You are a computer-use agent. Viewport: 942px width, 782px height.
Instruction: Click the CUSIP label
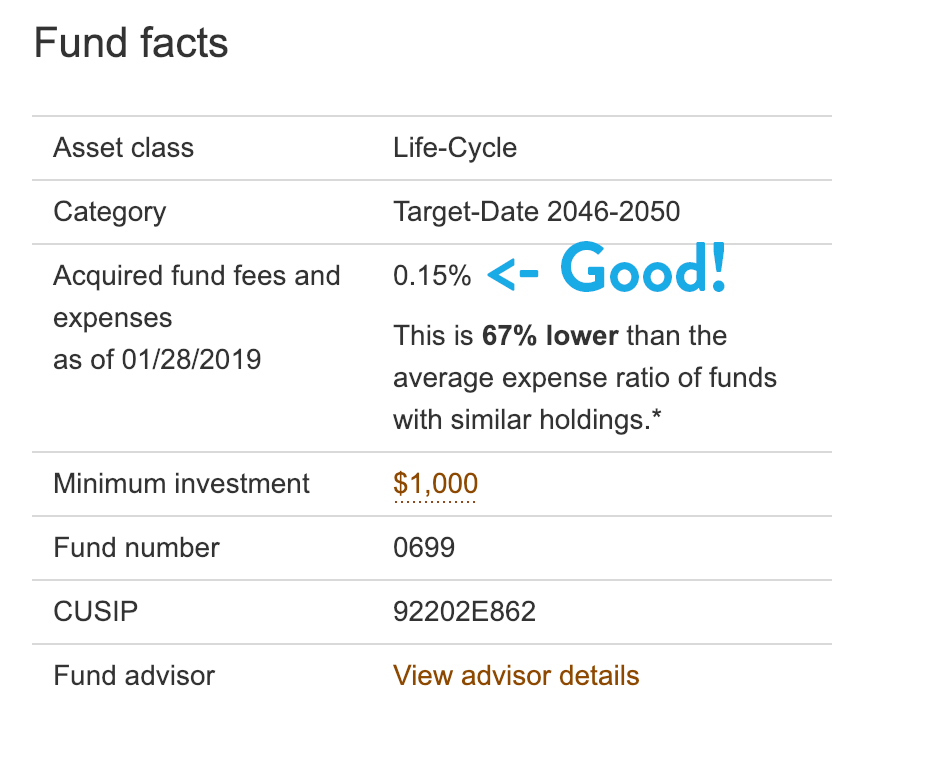(96, 611)
